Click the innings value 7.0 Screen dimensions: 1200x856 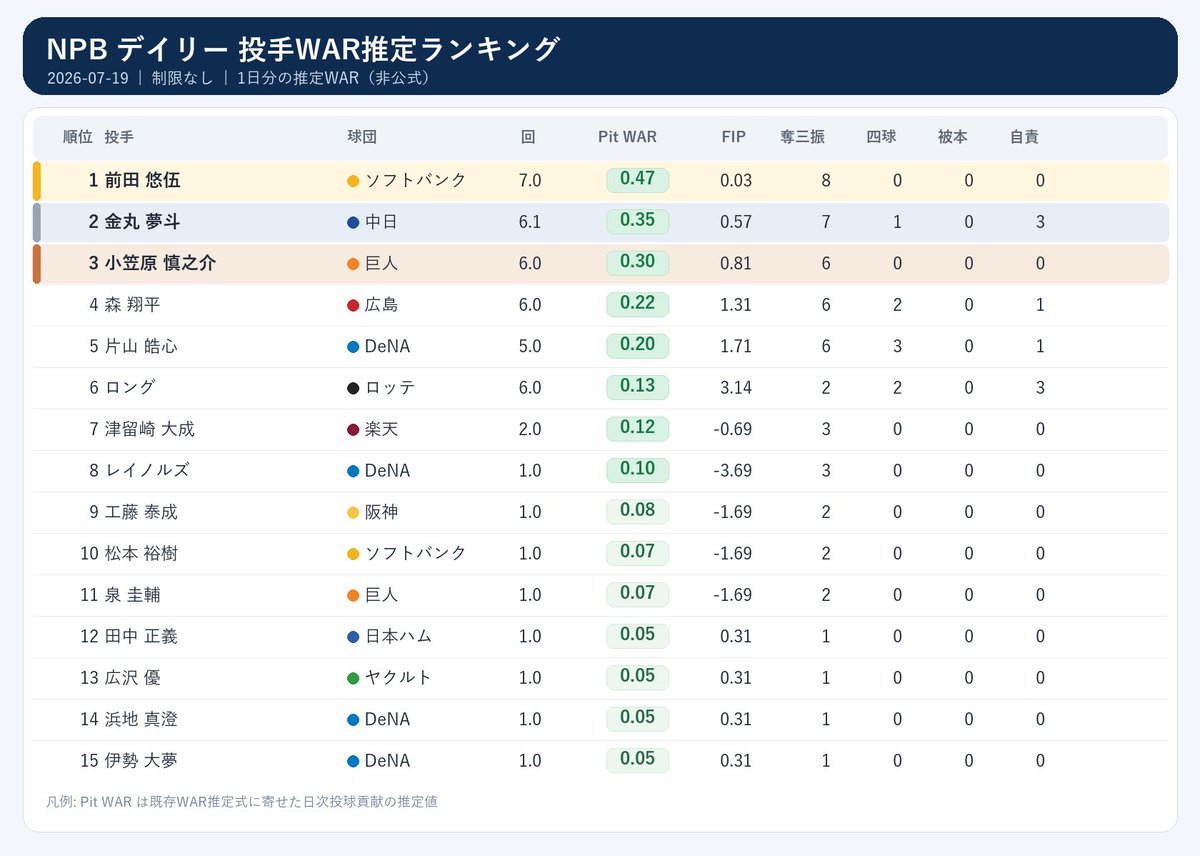530,181
